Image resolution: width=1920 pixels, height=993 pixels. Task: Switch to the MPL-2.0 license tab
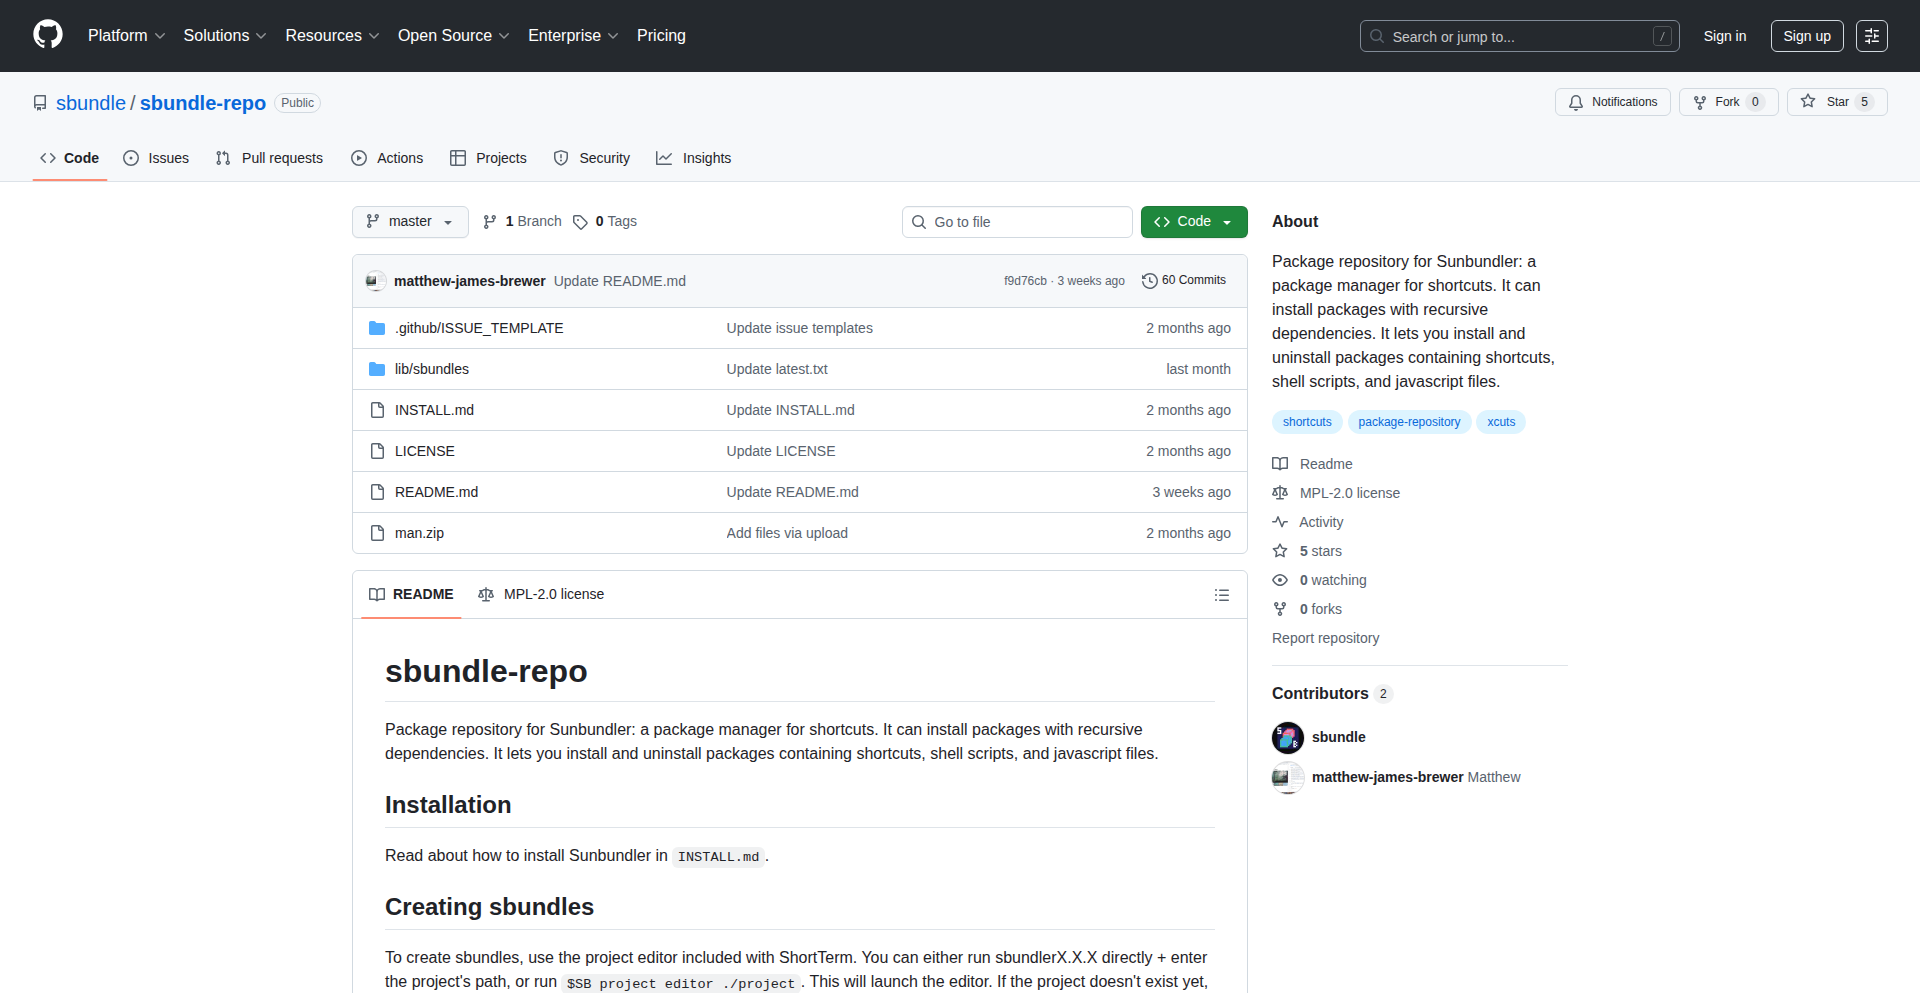coord(541,595)
